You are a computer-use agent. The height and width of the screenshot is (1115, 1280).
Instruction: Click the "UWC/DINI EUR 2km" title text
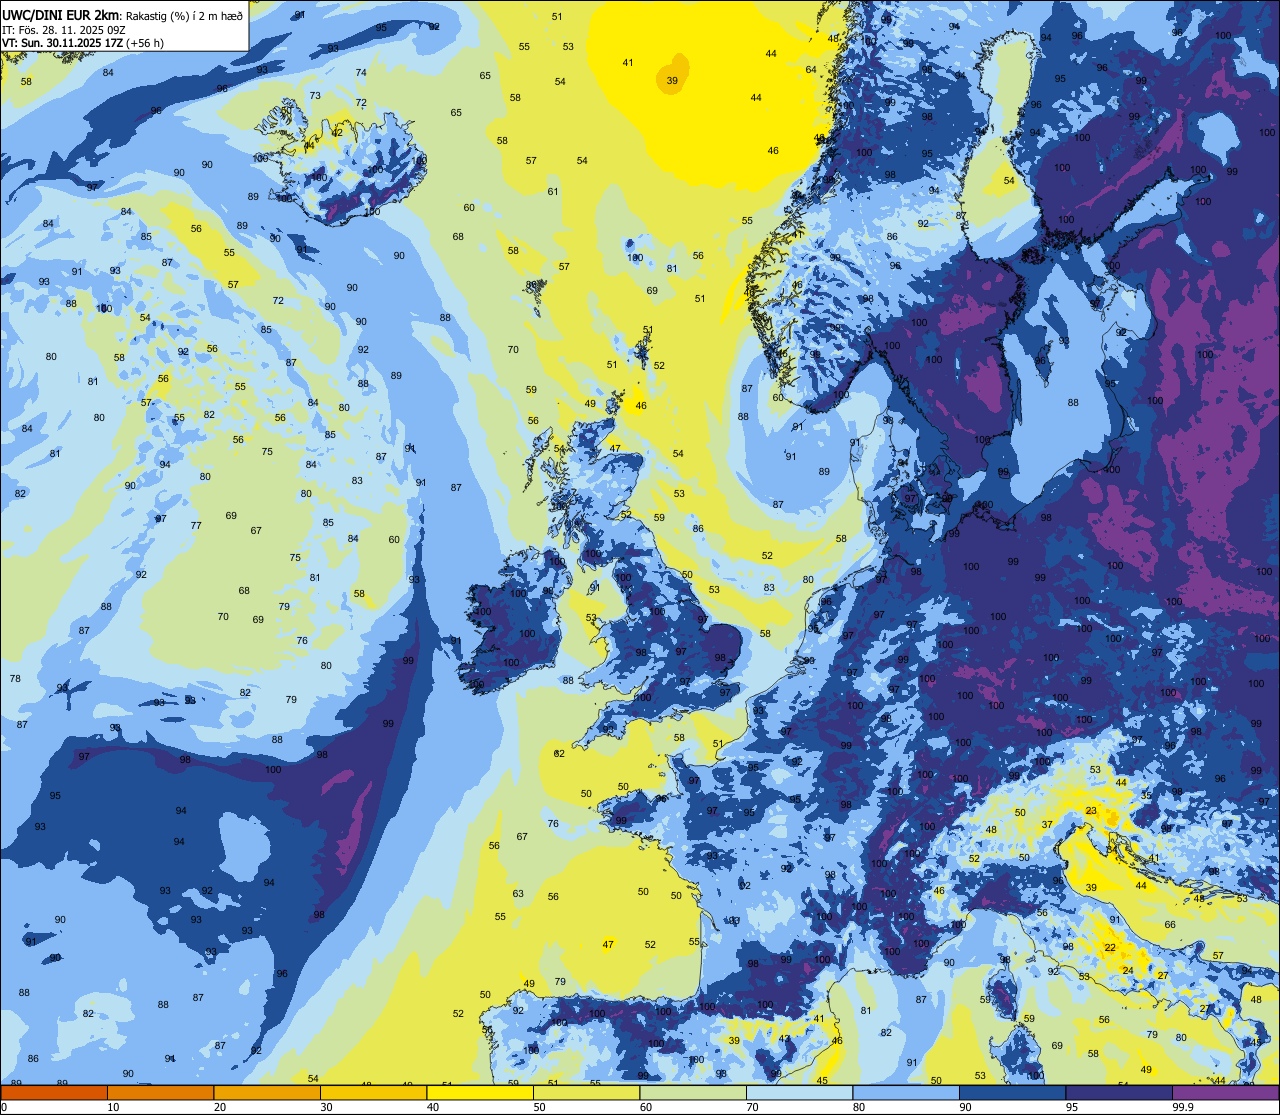[x=60, y=15]
